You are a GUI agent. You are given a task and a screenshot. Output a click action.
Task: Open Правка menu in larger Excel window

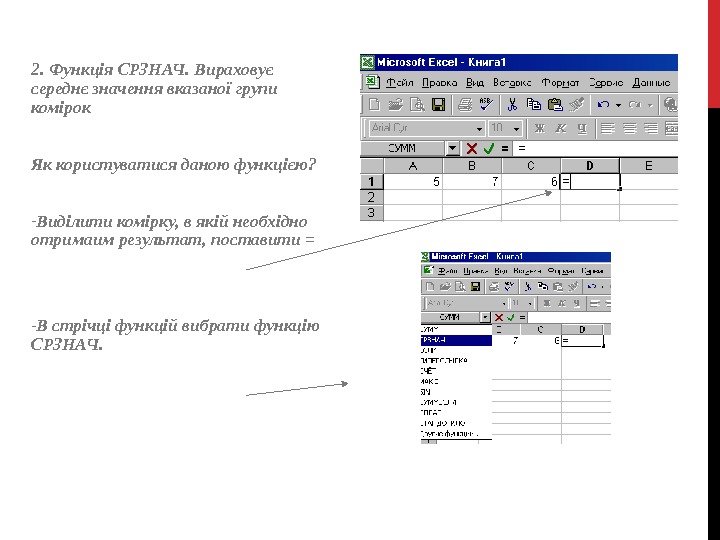pyautogui.click(x=439, y=83)
